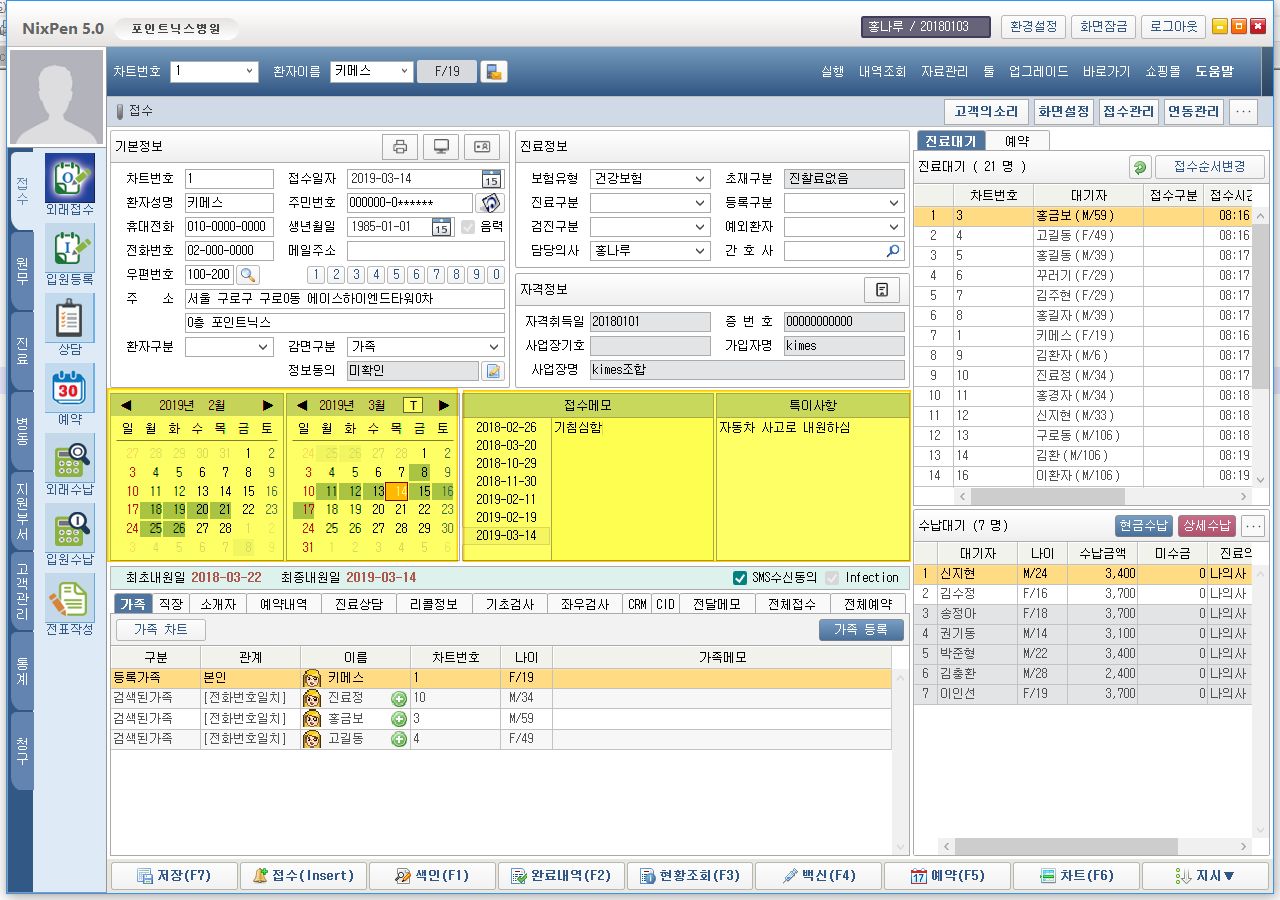
Task: Toggle the SMS수신동의 checkbox
Action: point(740,578)
